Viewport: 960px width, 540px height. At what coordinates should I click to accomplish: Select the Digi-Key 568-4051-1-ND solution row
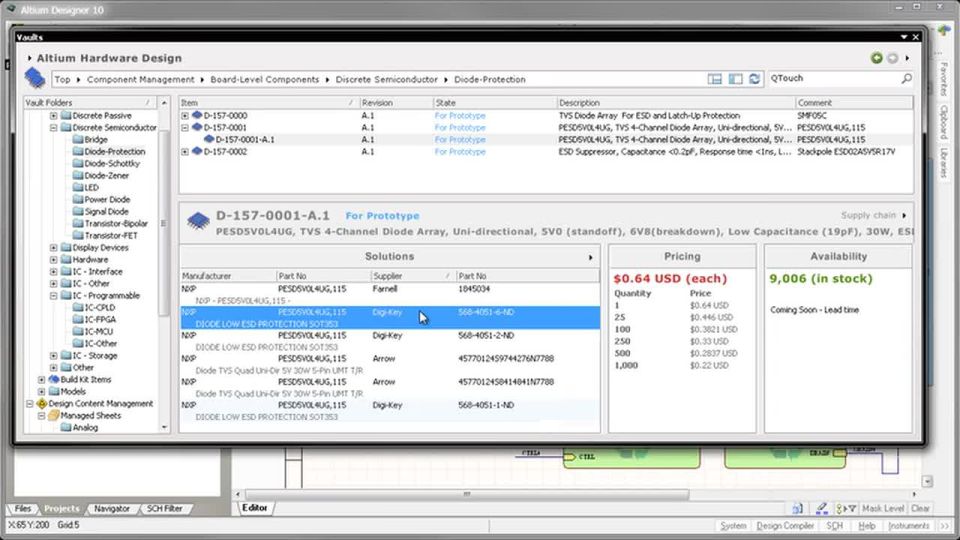[x=390, y=411]
